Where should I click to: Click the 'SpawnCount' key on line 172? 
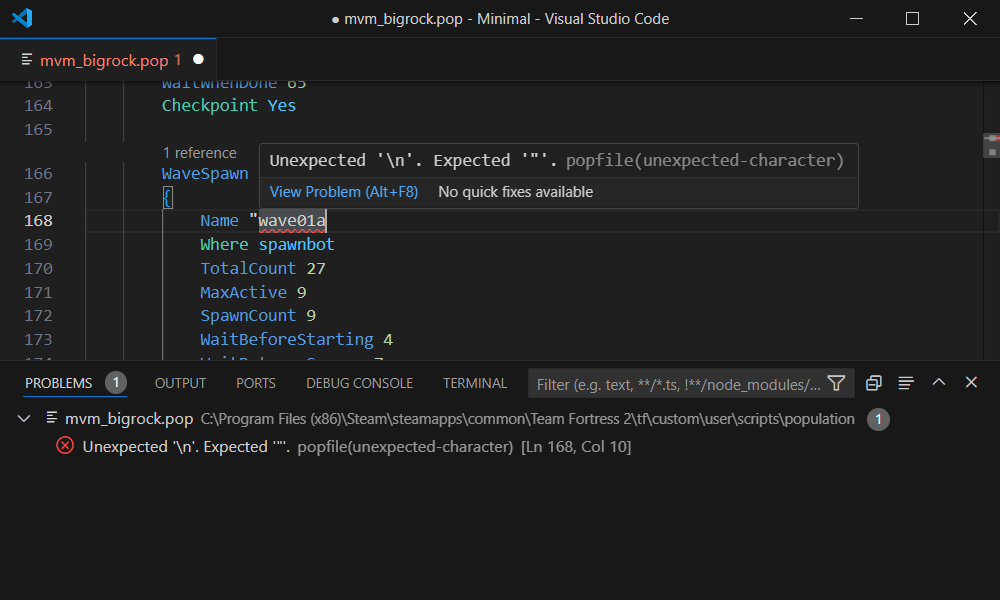pyautogui.click(x=248, y=316)
